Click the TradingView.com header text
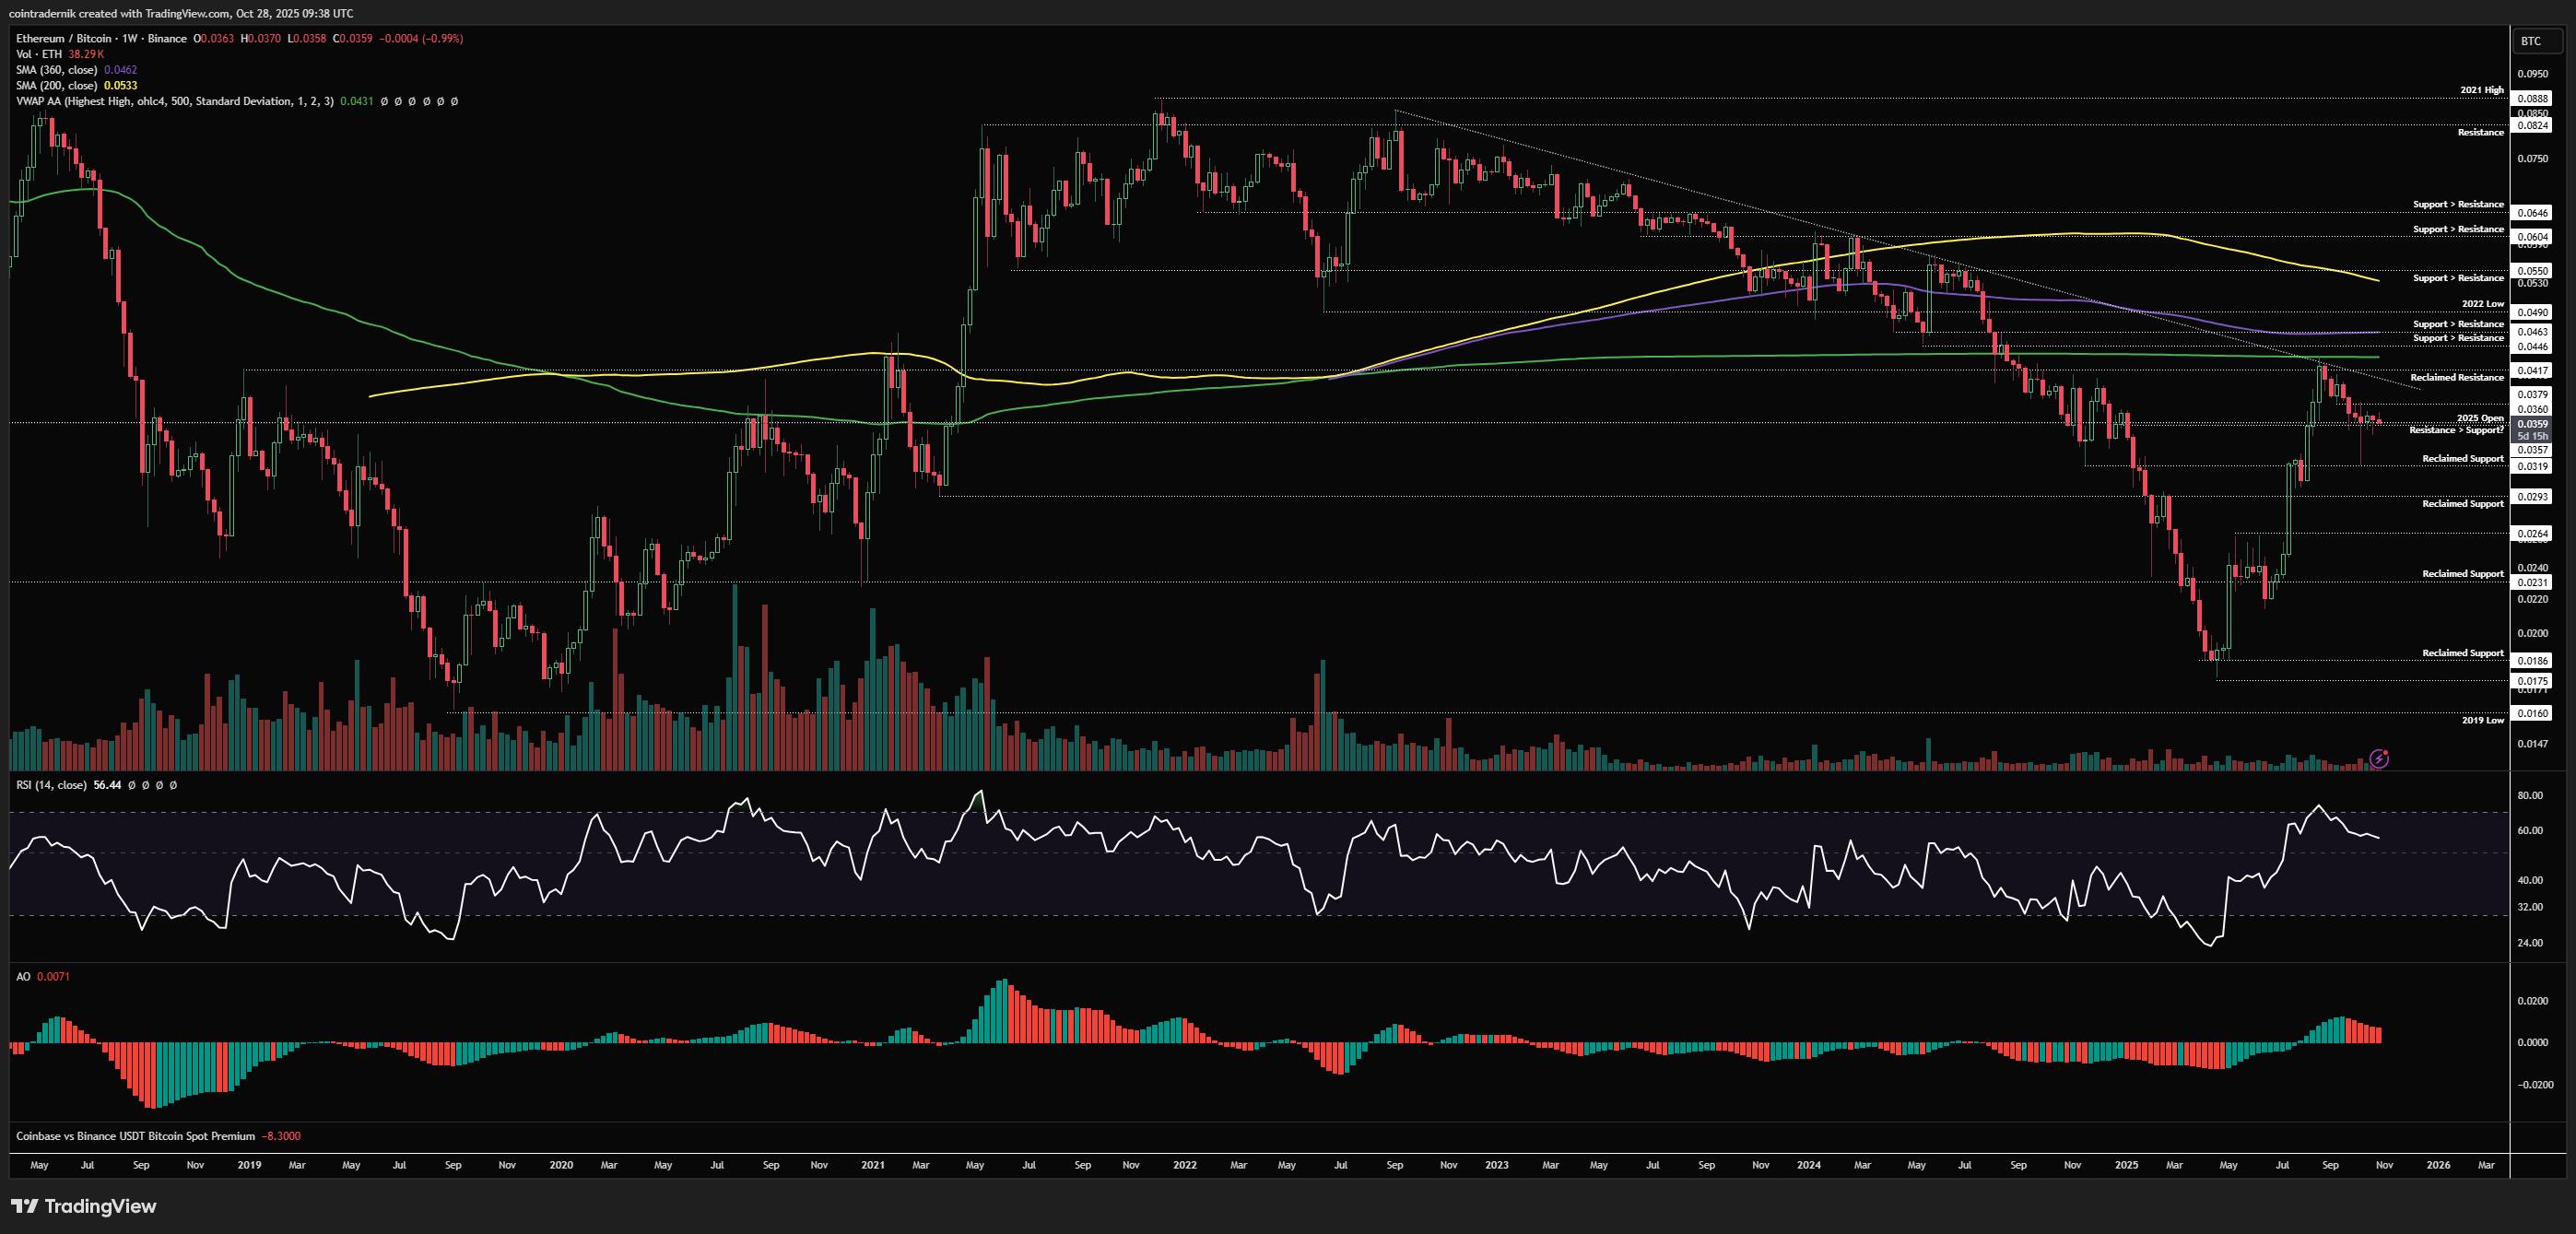Screen dimensions: 2576x1234 tap(187, 13)
